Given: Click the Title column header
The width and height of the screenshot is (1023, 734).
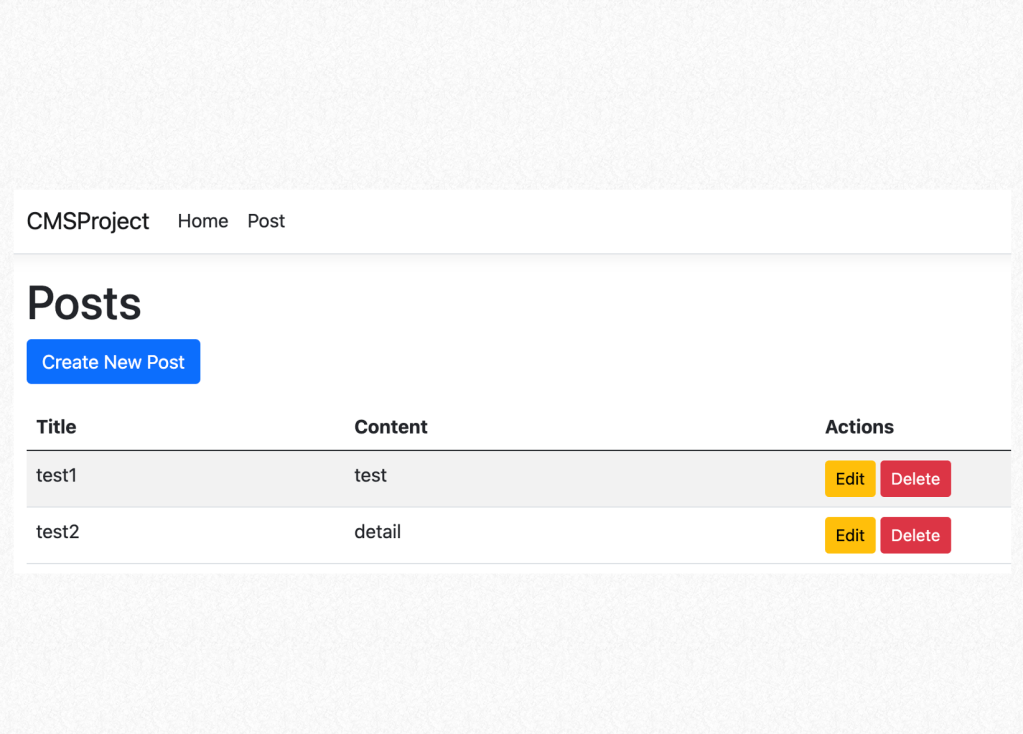Looking at the screenshot, I should (x=56, y=427).
